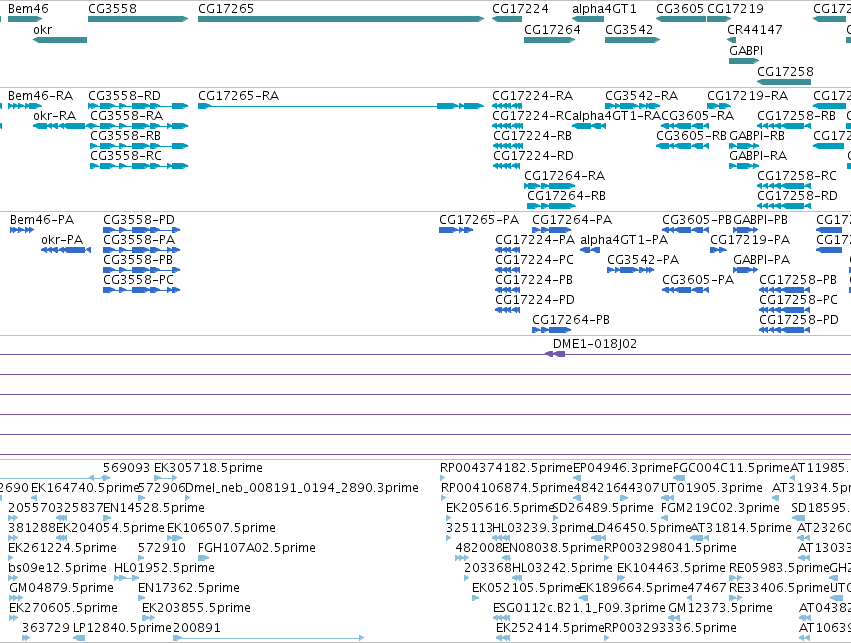The width and height of the screenshot is (851, 643).
Task: Click protein CG17224-PD
Action: (x=508, y=310)
